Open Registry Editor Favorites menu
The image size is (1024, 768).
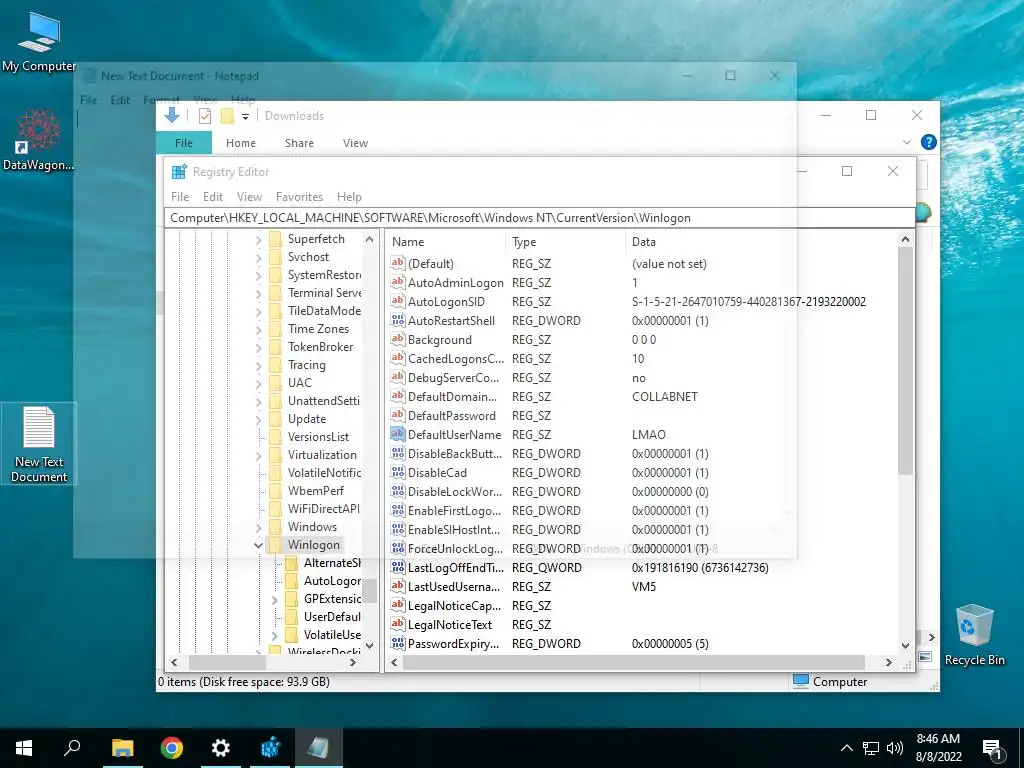click(299, 197)
